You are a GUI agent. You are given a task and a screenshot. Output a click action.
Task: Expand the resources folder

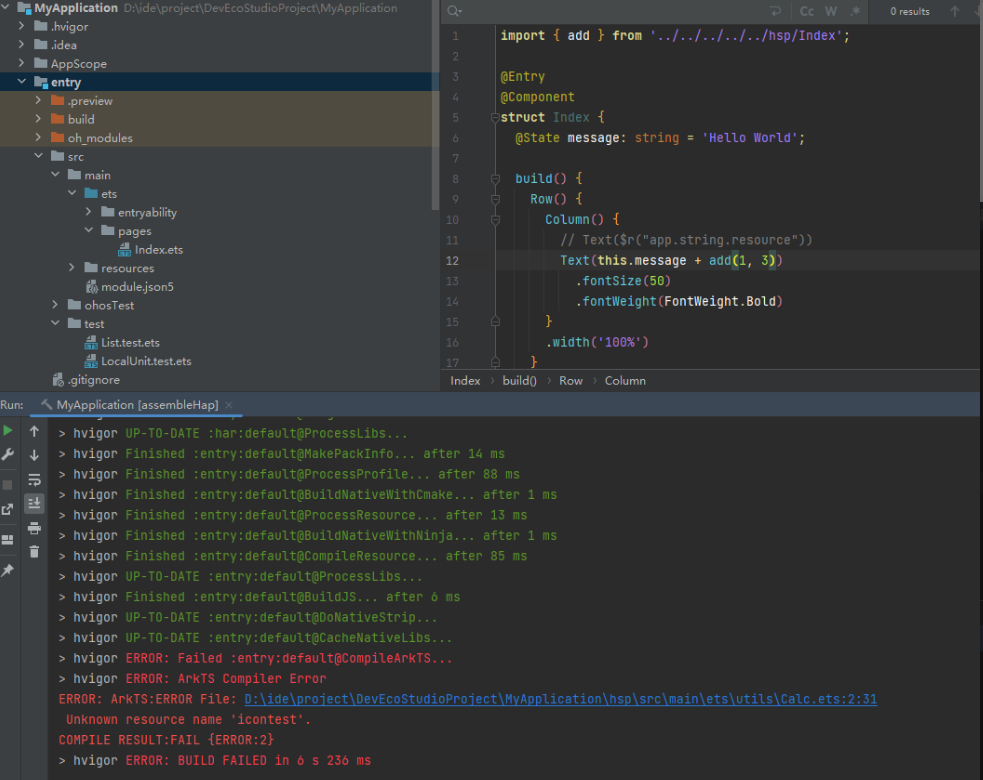72,268
